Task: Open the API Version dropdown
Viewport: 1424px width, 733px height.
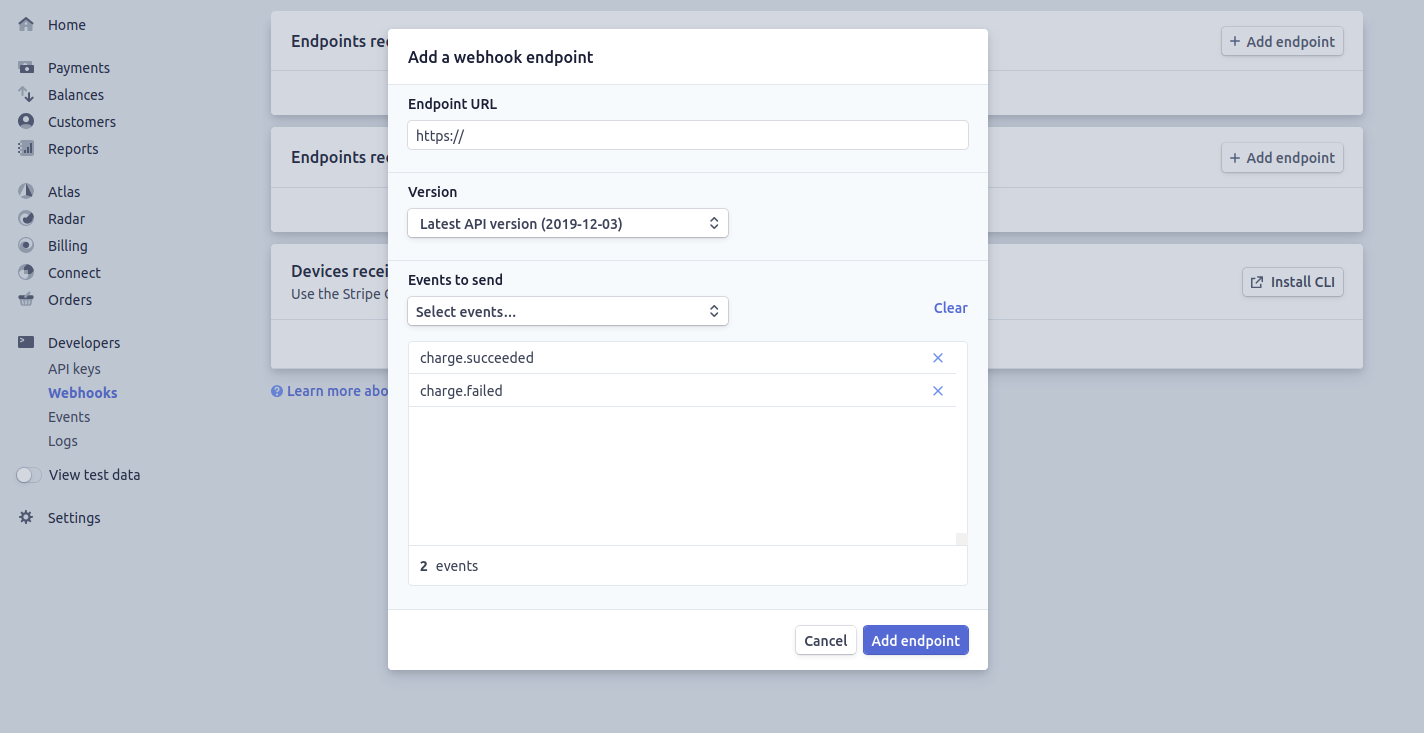Action: 567,224
